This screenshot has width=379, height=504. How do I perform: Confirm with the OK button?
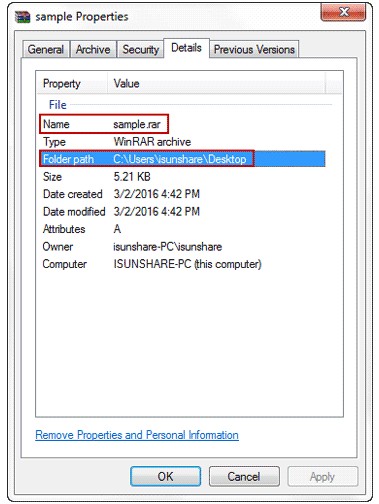(166, 476)
